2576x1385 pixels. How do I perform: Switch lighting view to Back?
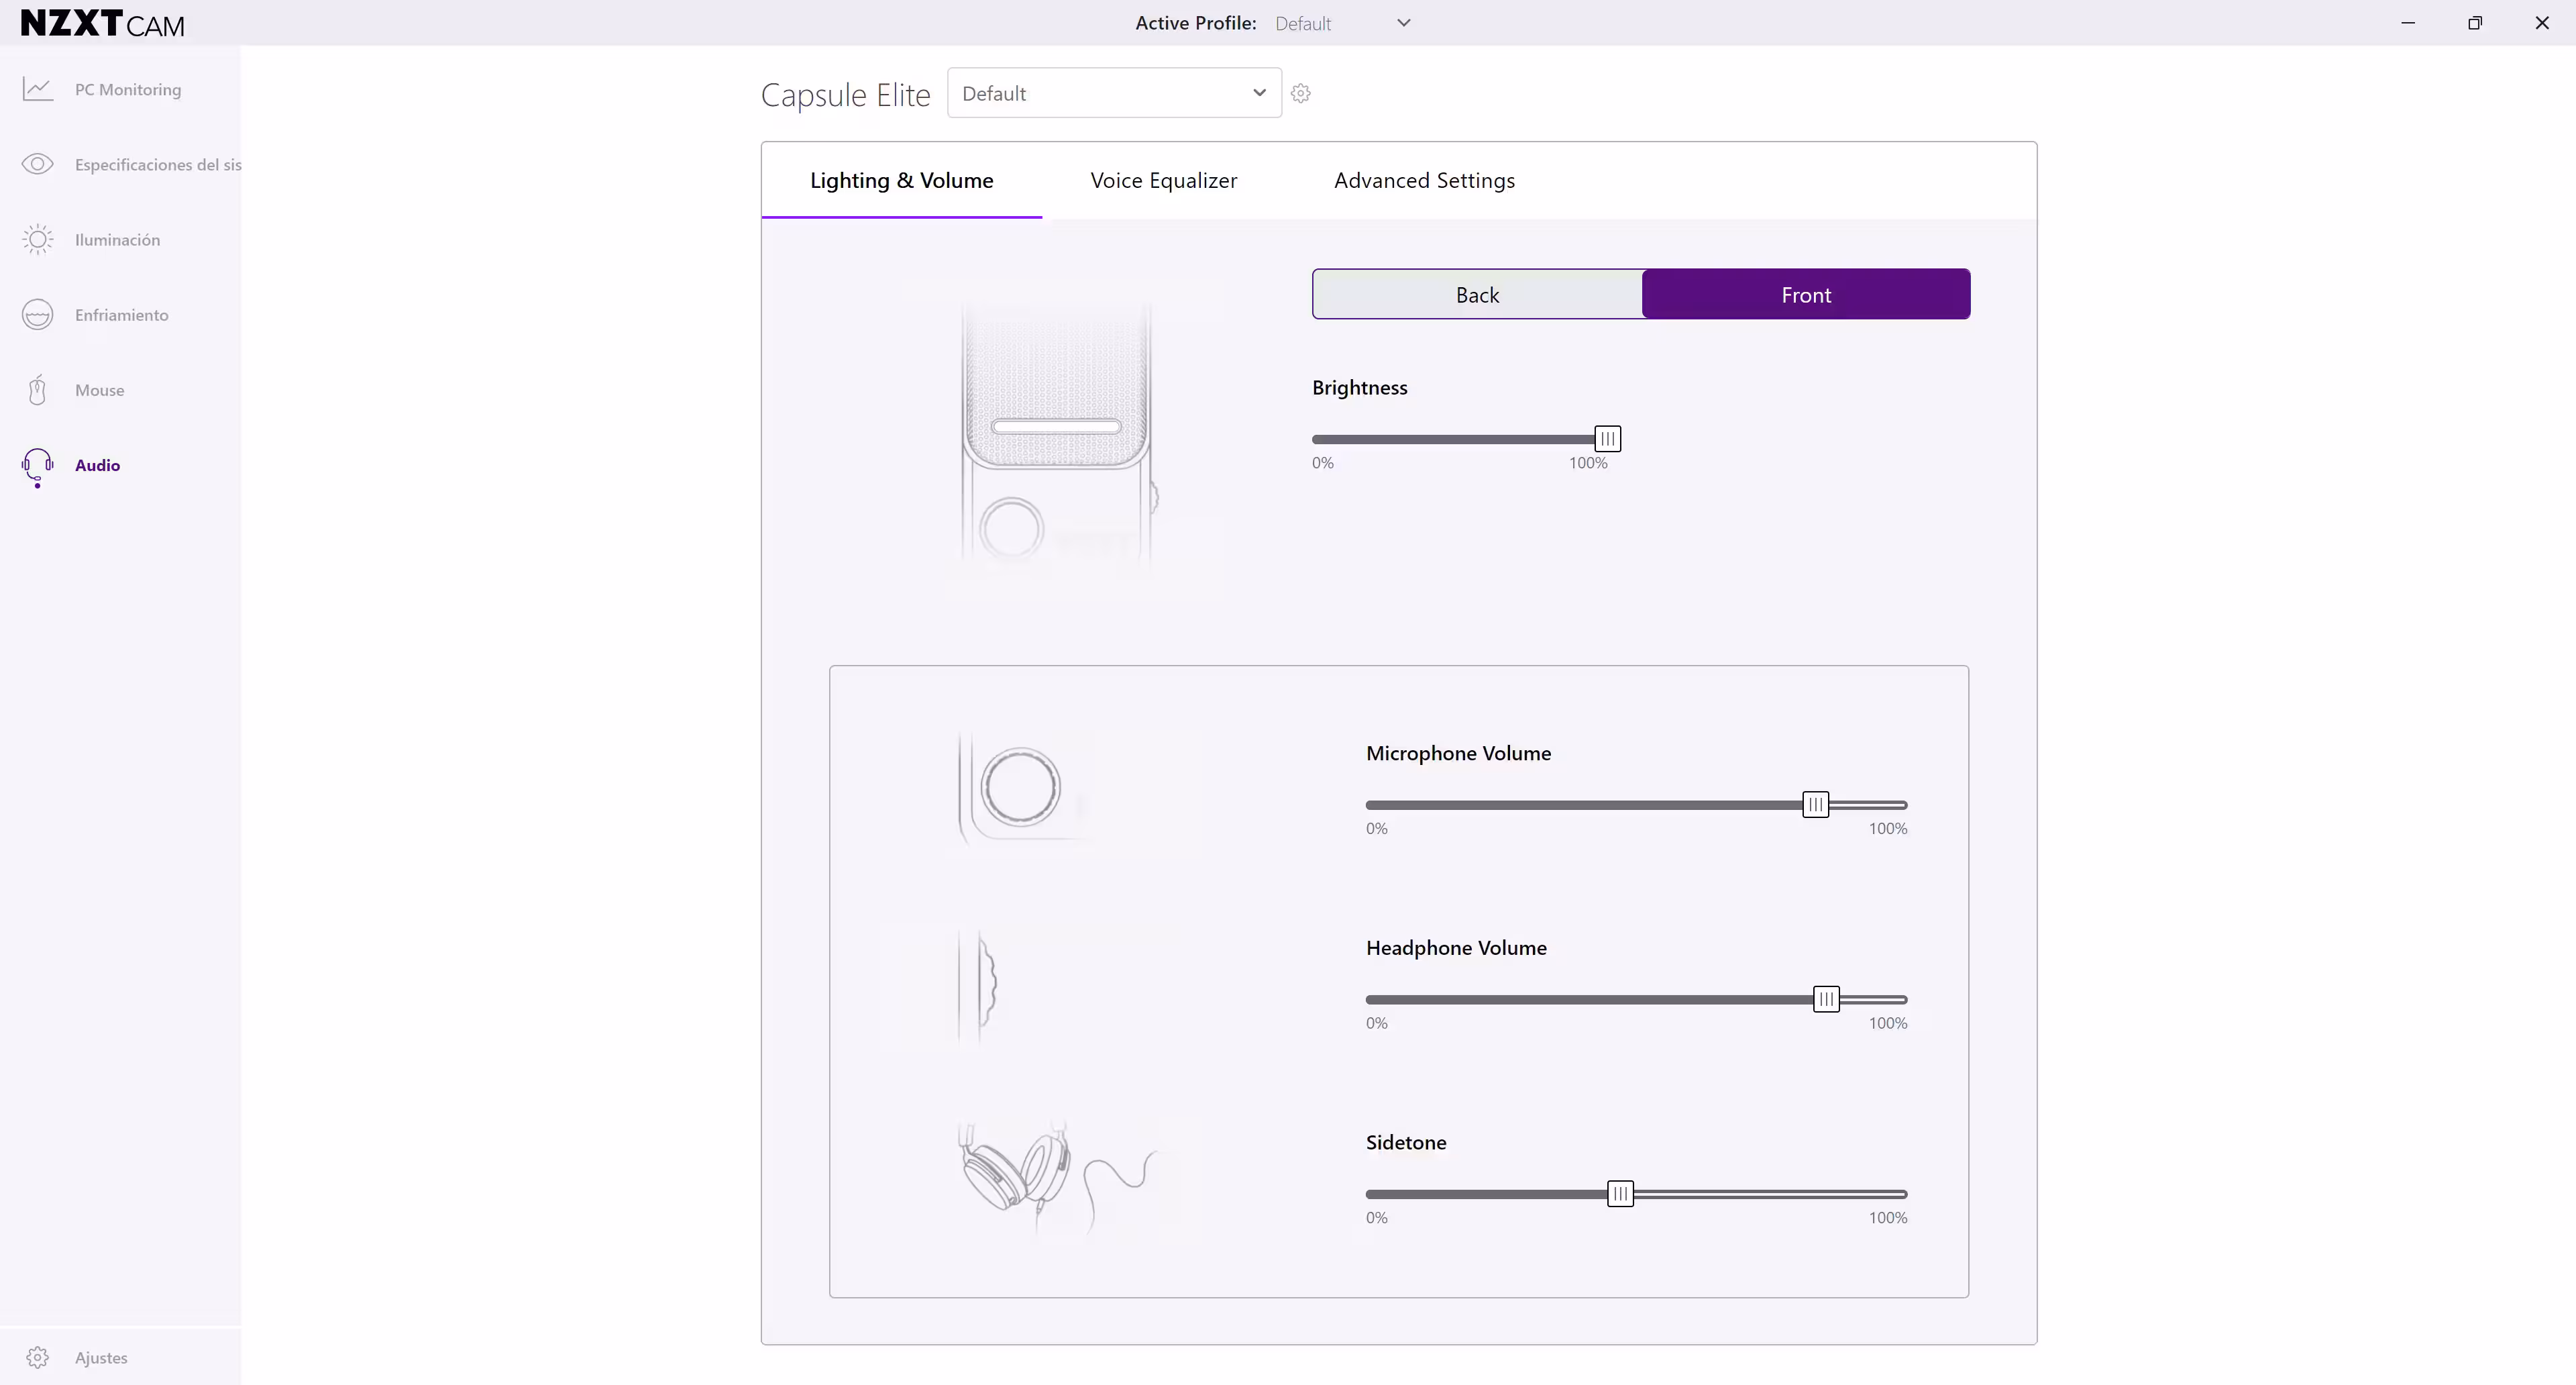click(x=1477, y=295)
